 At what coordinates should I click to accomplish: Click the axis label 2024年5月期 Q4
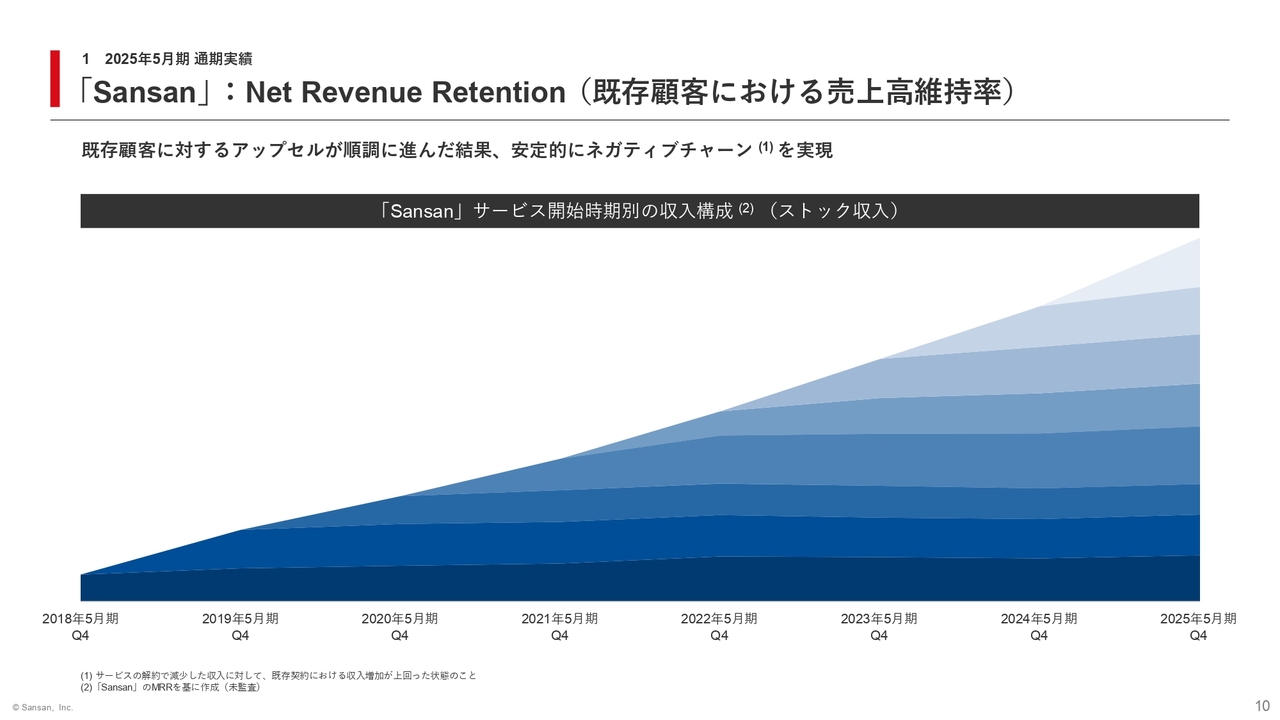coord(1039,627)
